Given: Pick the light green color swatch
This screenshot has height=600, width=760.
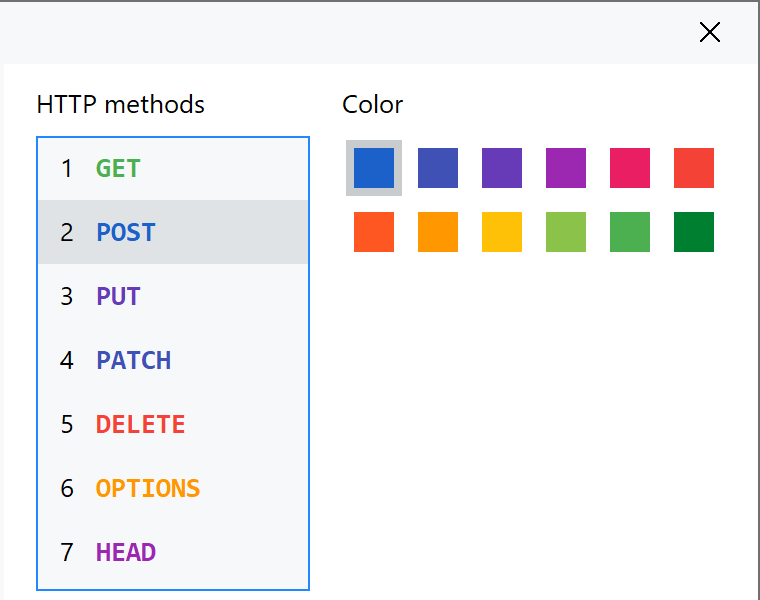Looking at the screenshot, I should pos(566,232).
